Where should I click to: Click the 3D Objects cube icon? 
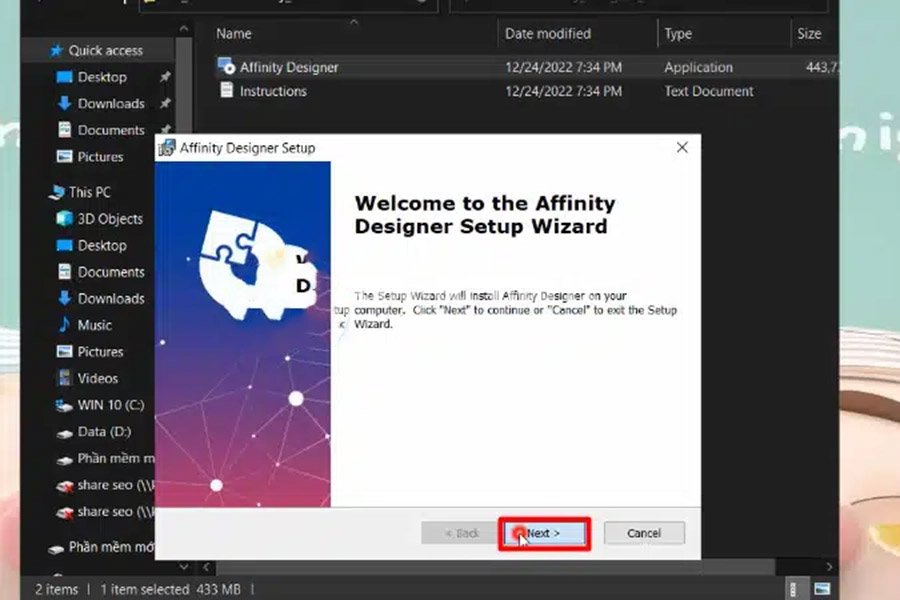(x=64, y=219)
